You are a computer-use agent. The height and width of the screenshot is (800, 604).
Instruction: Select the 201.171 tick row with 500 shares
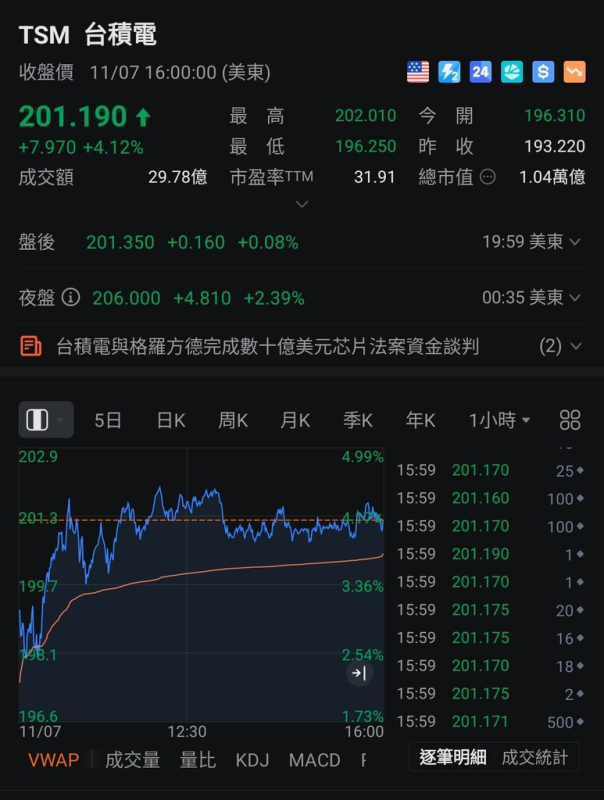491,722
